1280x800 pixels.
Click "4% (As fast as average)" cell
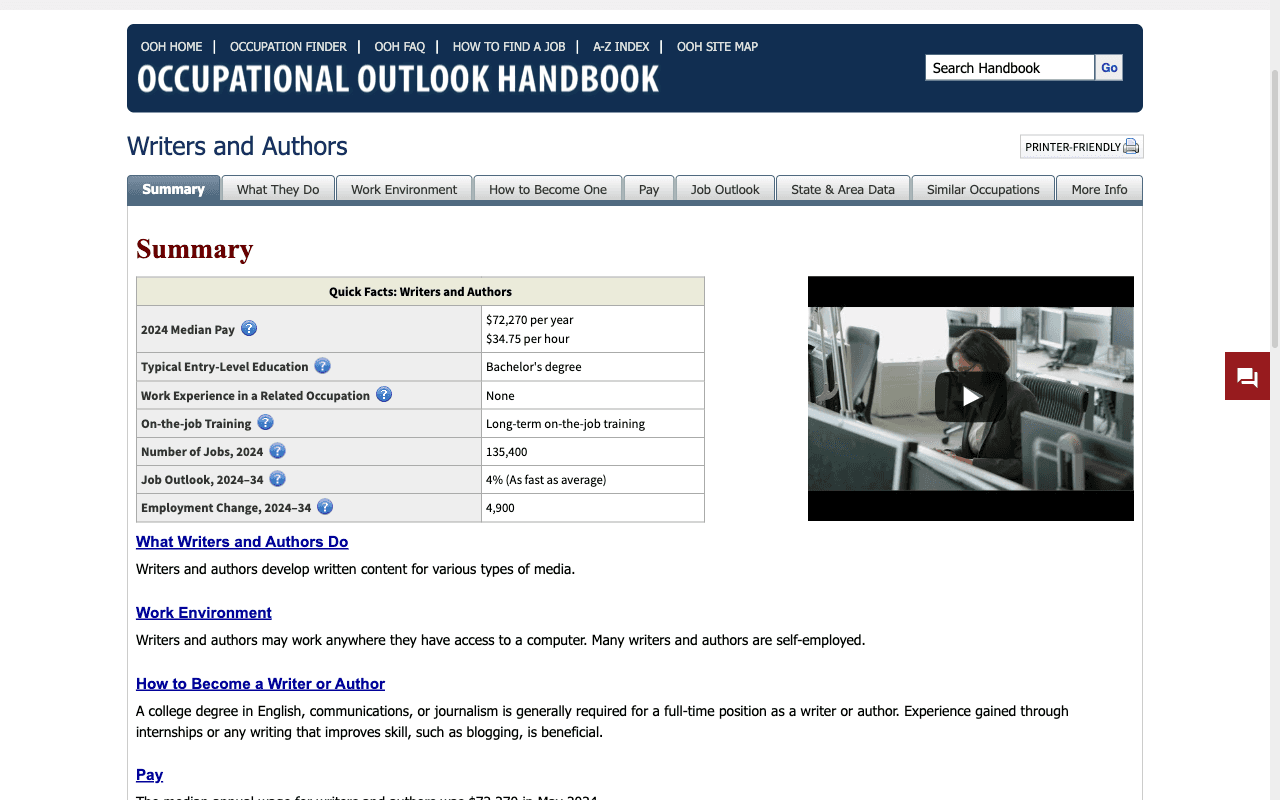coord(593,479)
